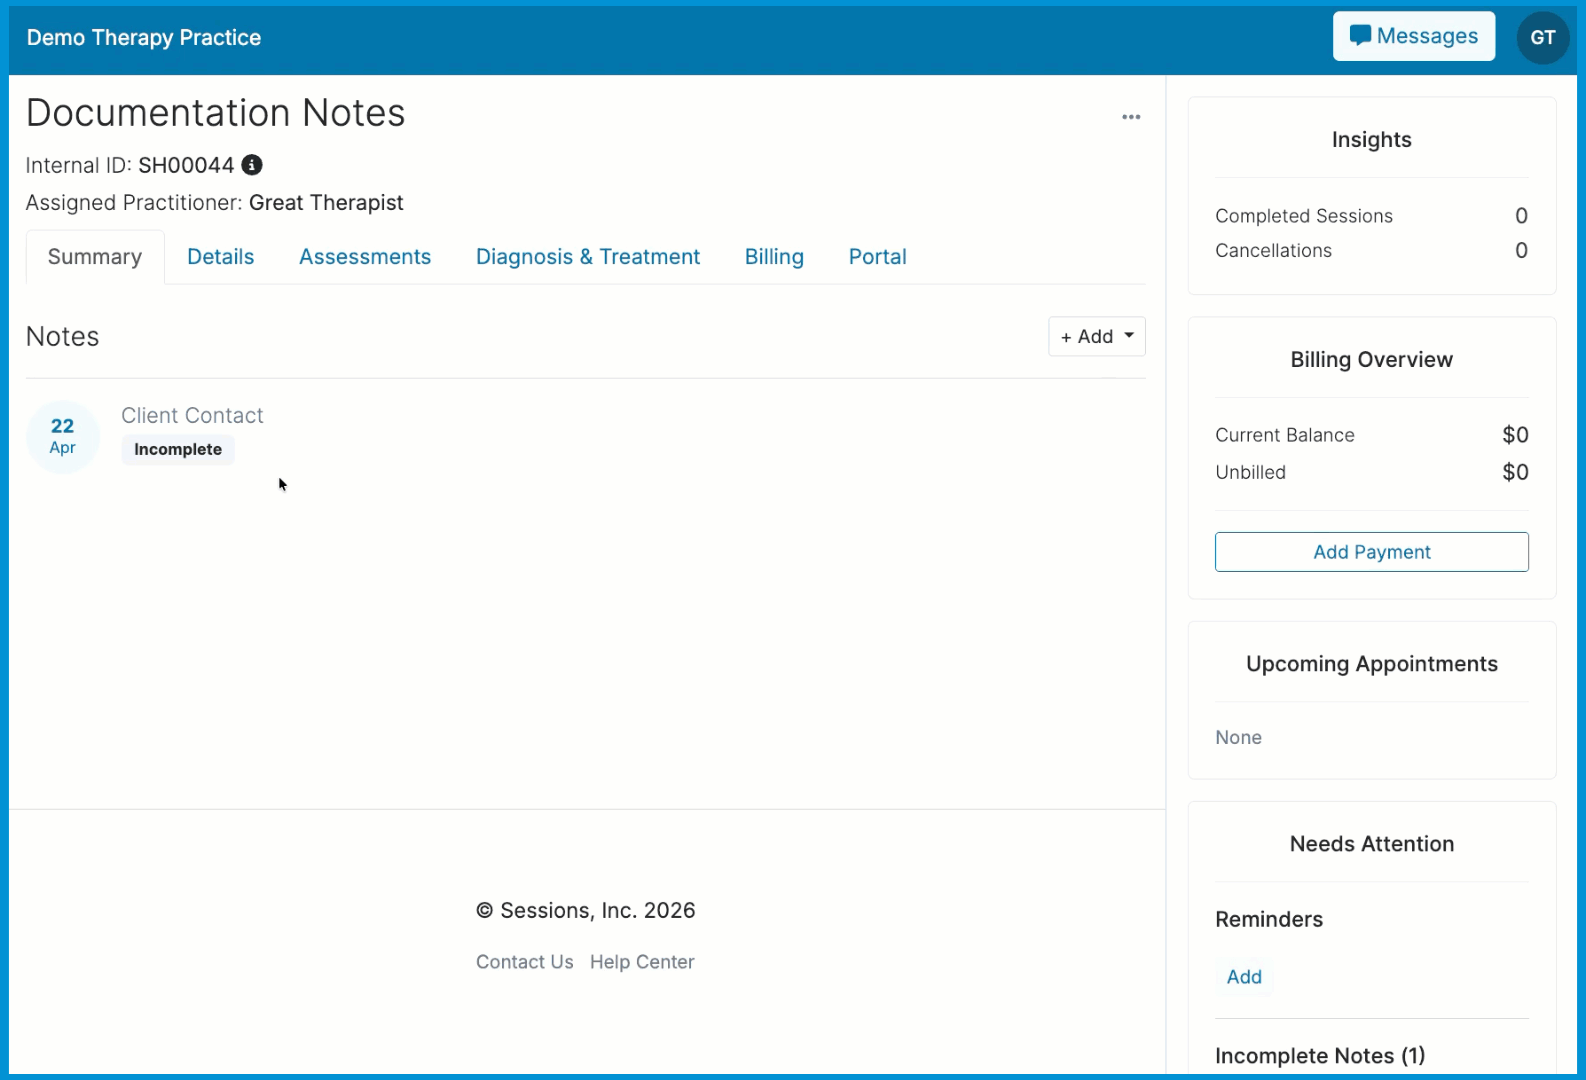The height and width of the screenshot is (1080, 1586).
Task: Add a reminder under Reminders
Action: coord(1244,977)
